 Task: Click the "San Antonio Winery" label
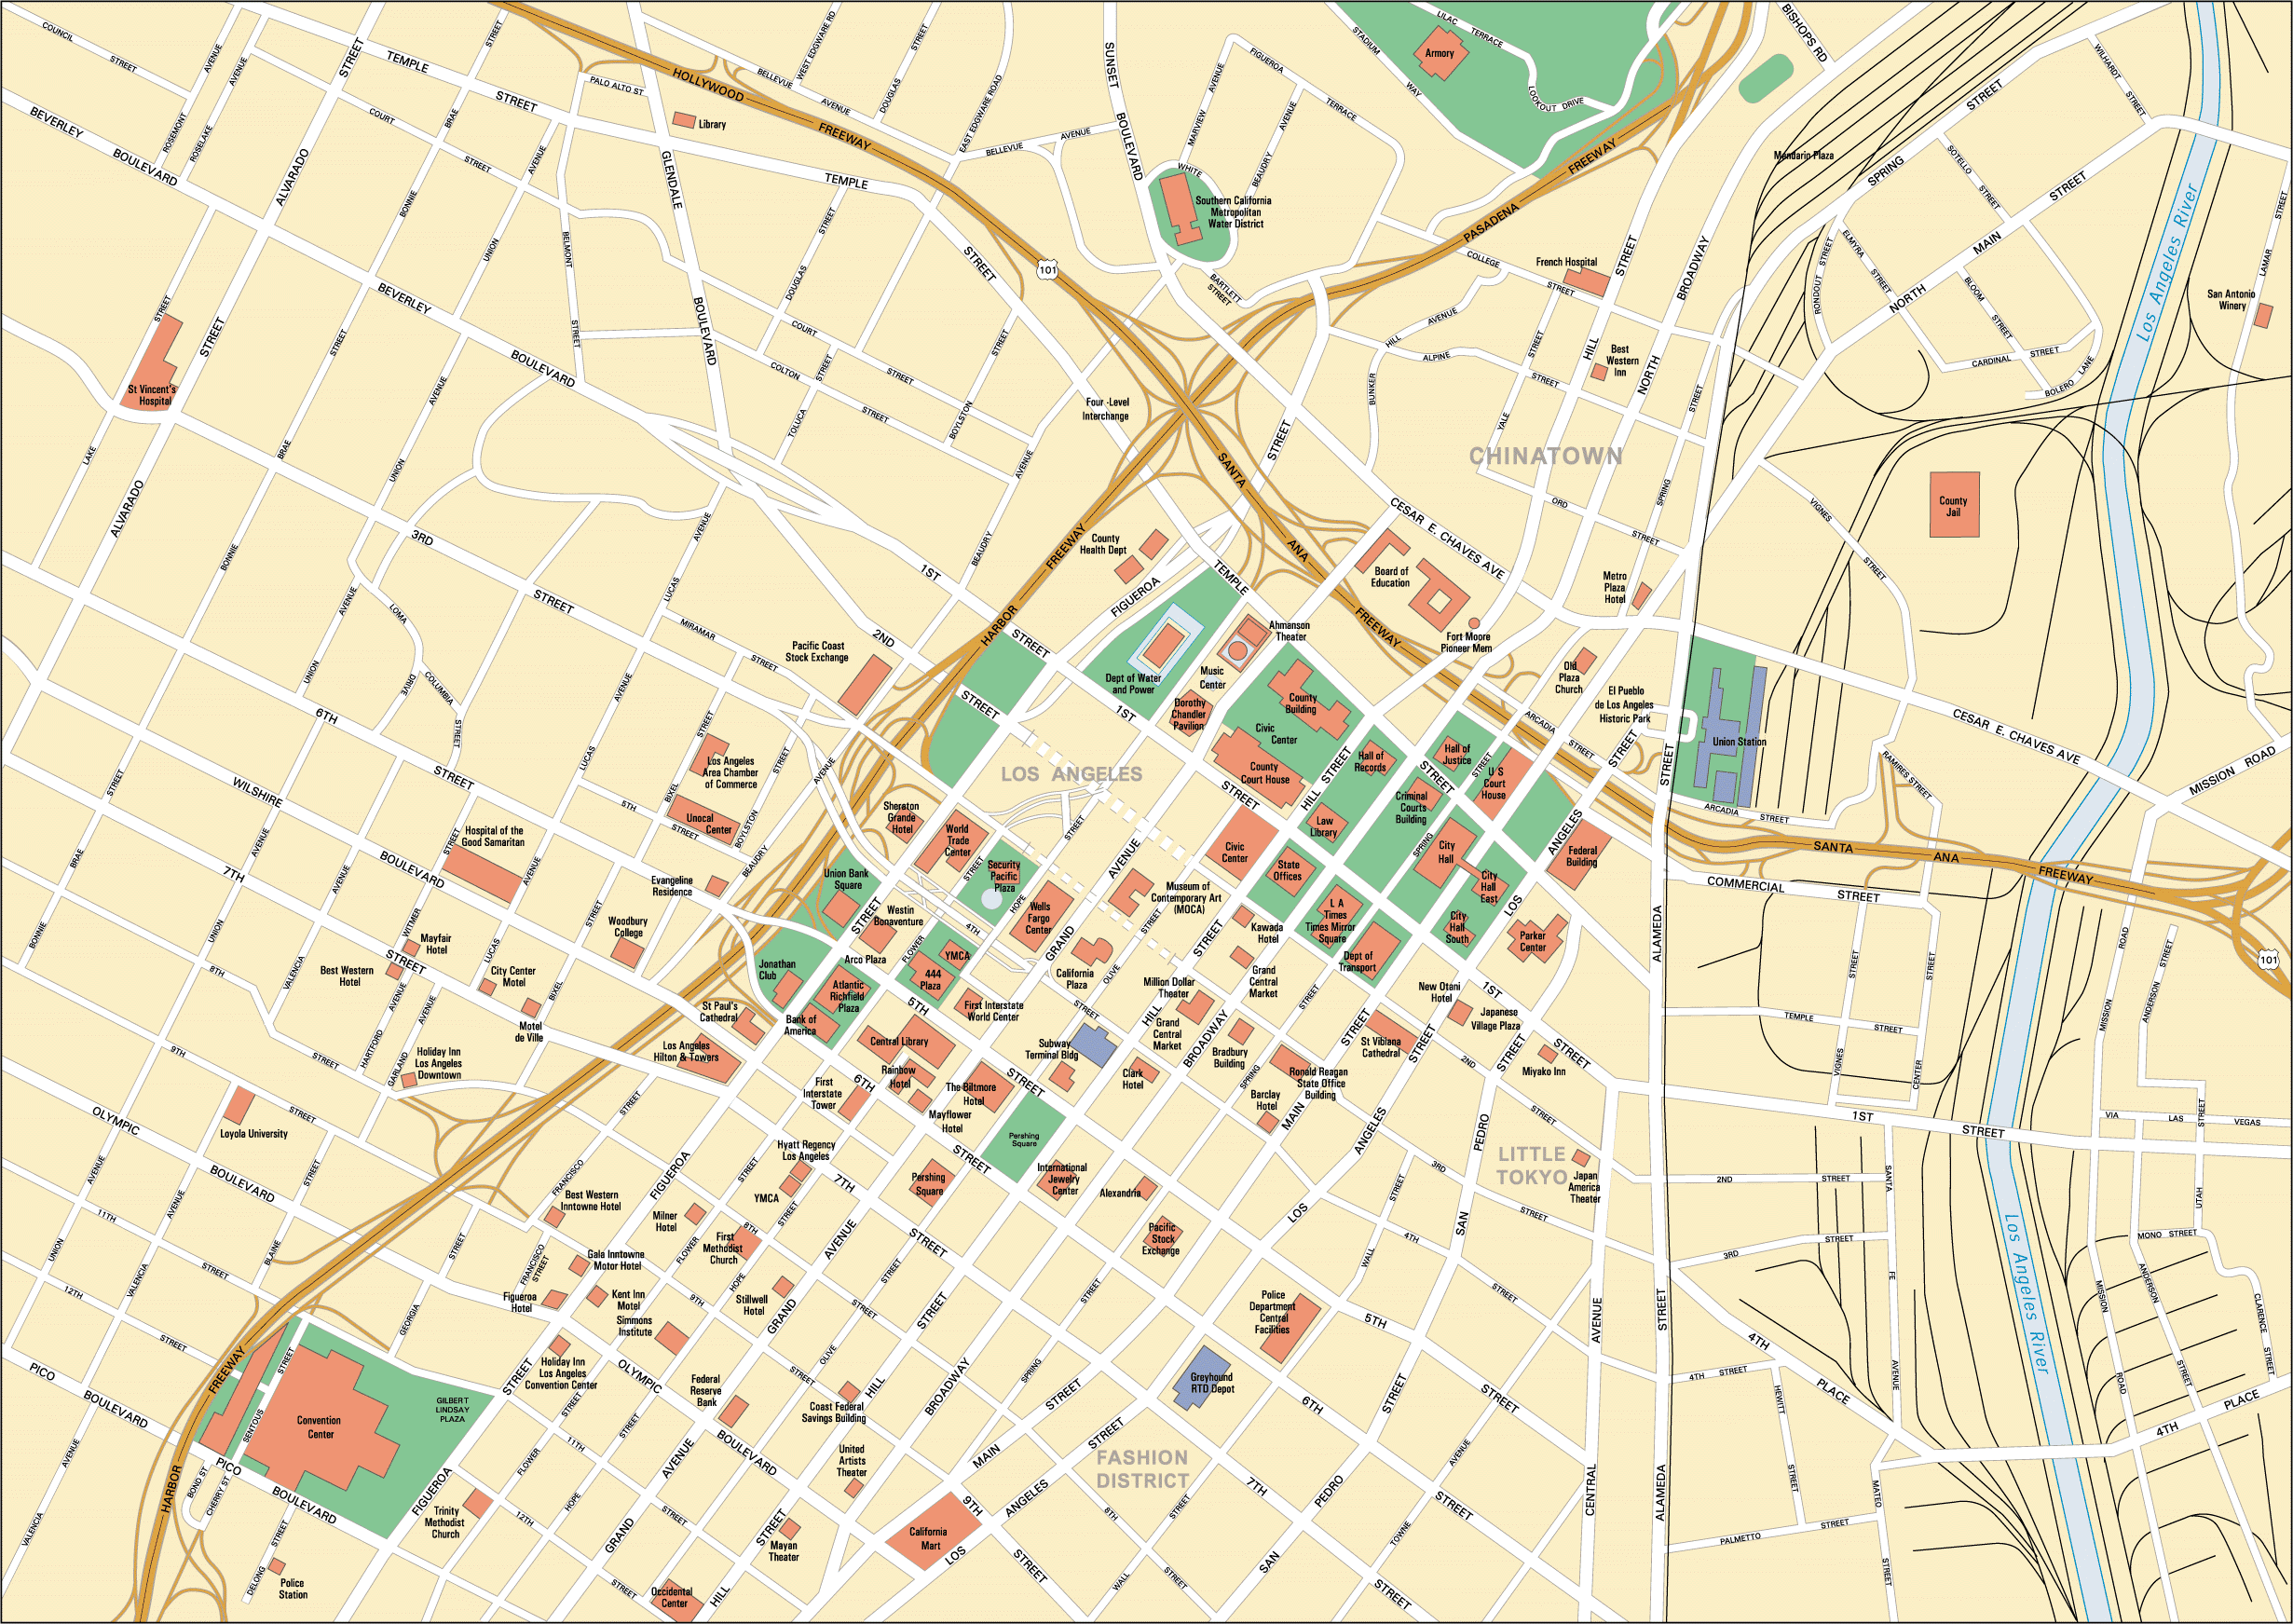[2231, 300]
